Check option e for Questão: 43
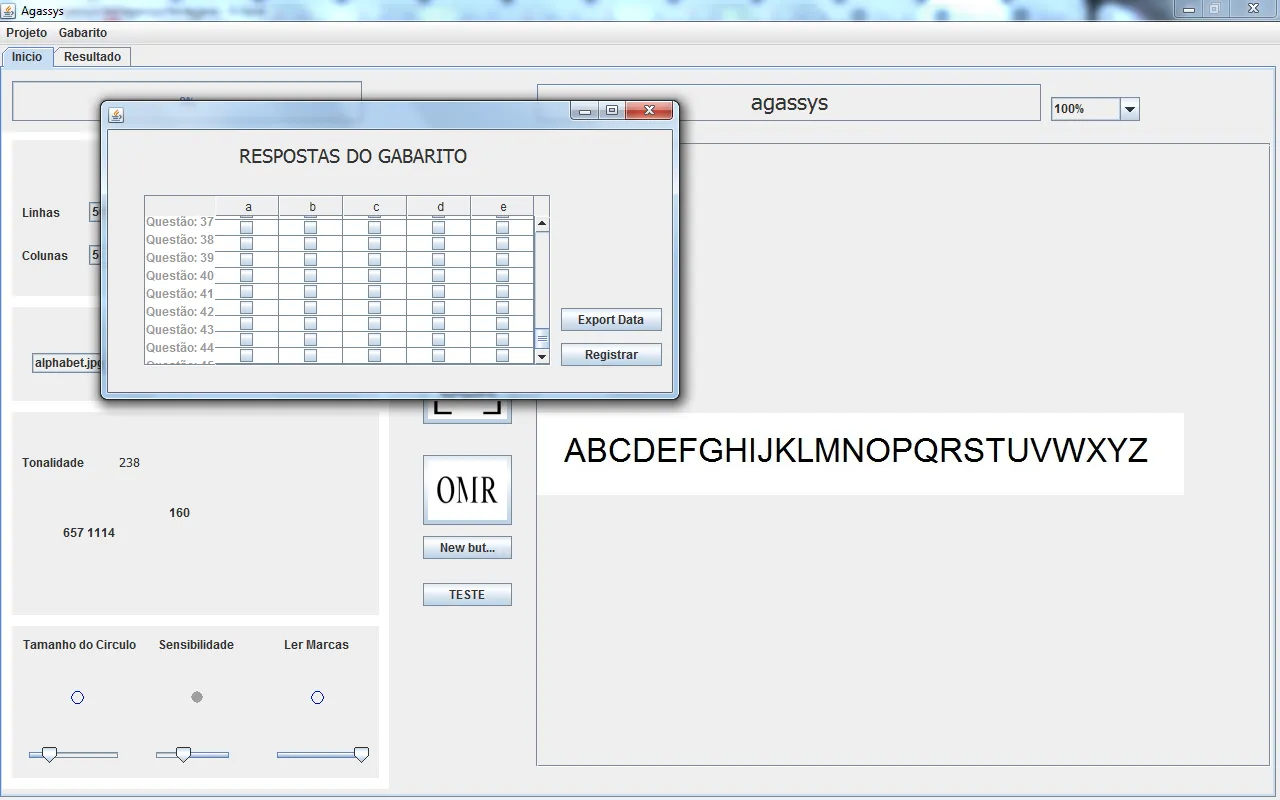The image size is (1280, 800). [x=503, y=324]
